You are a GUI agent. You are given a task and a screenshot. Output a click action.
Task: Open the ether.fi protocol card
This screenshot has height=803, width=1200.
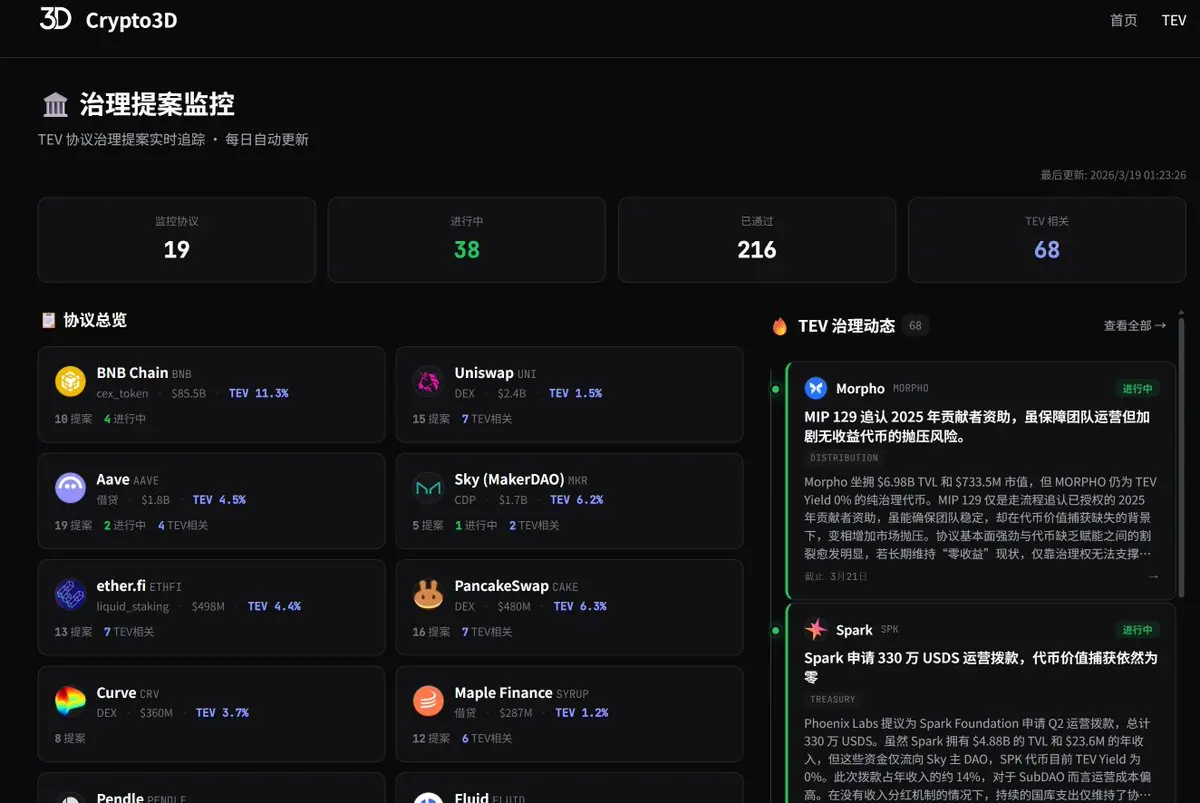coord(211,607)
